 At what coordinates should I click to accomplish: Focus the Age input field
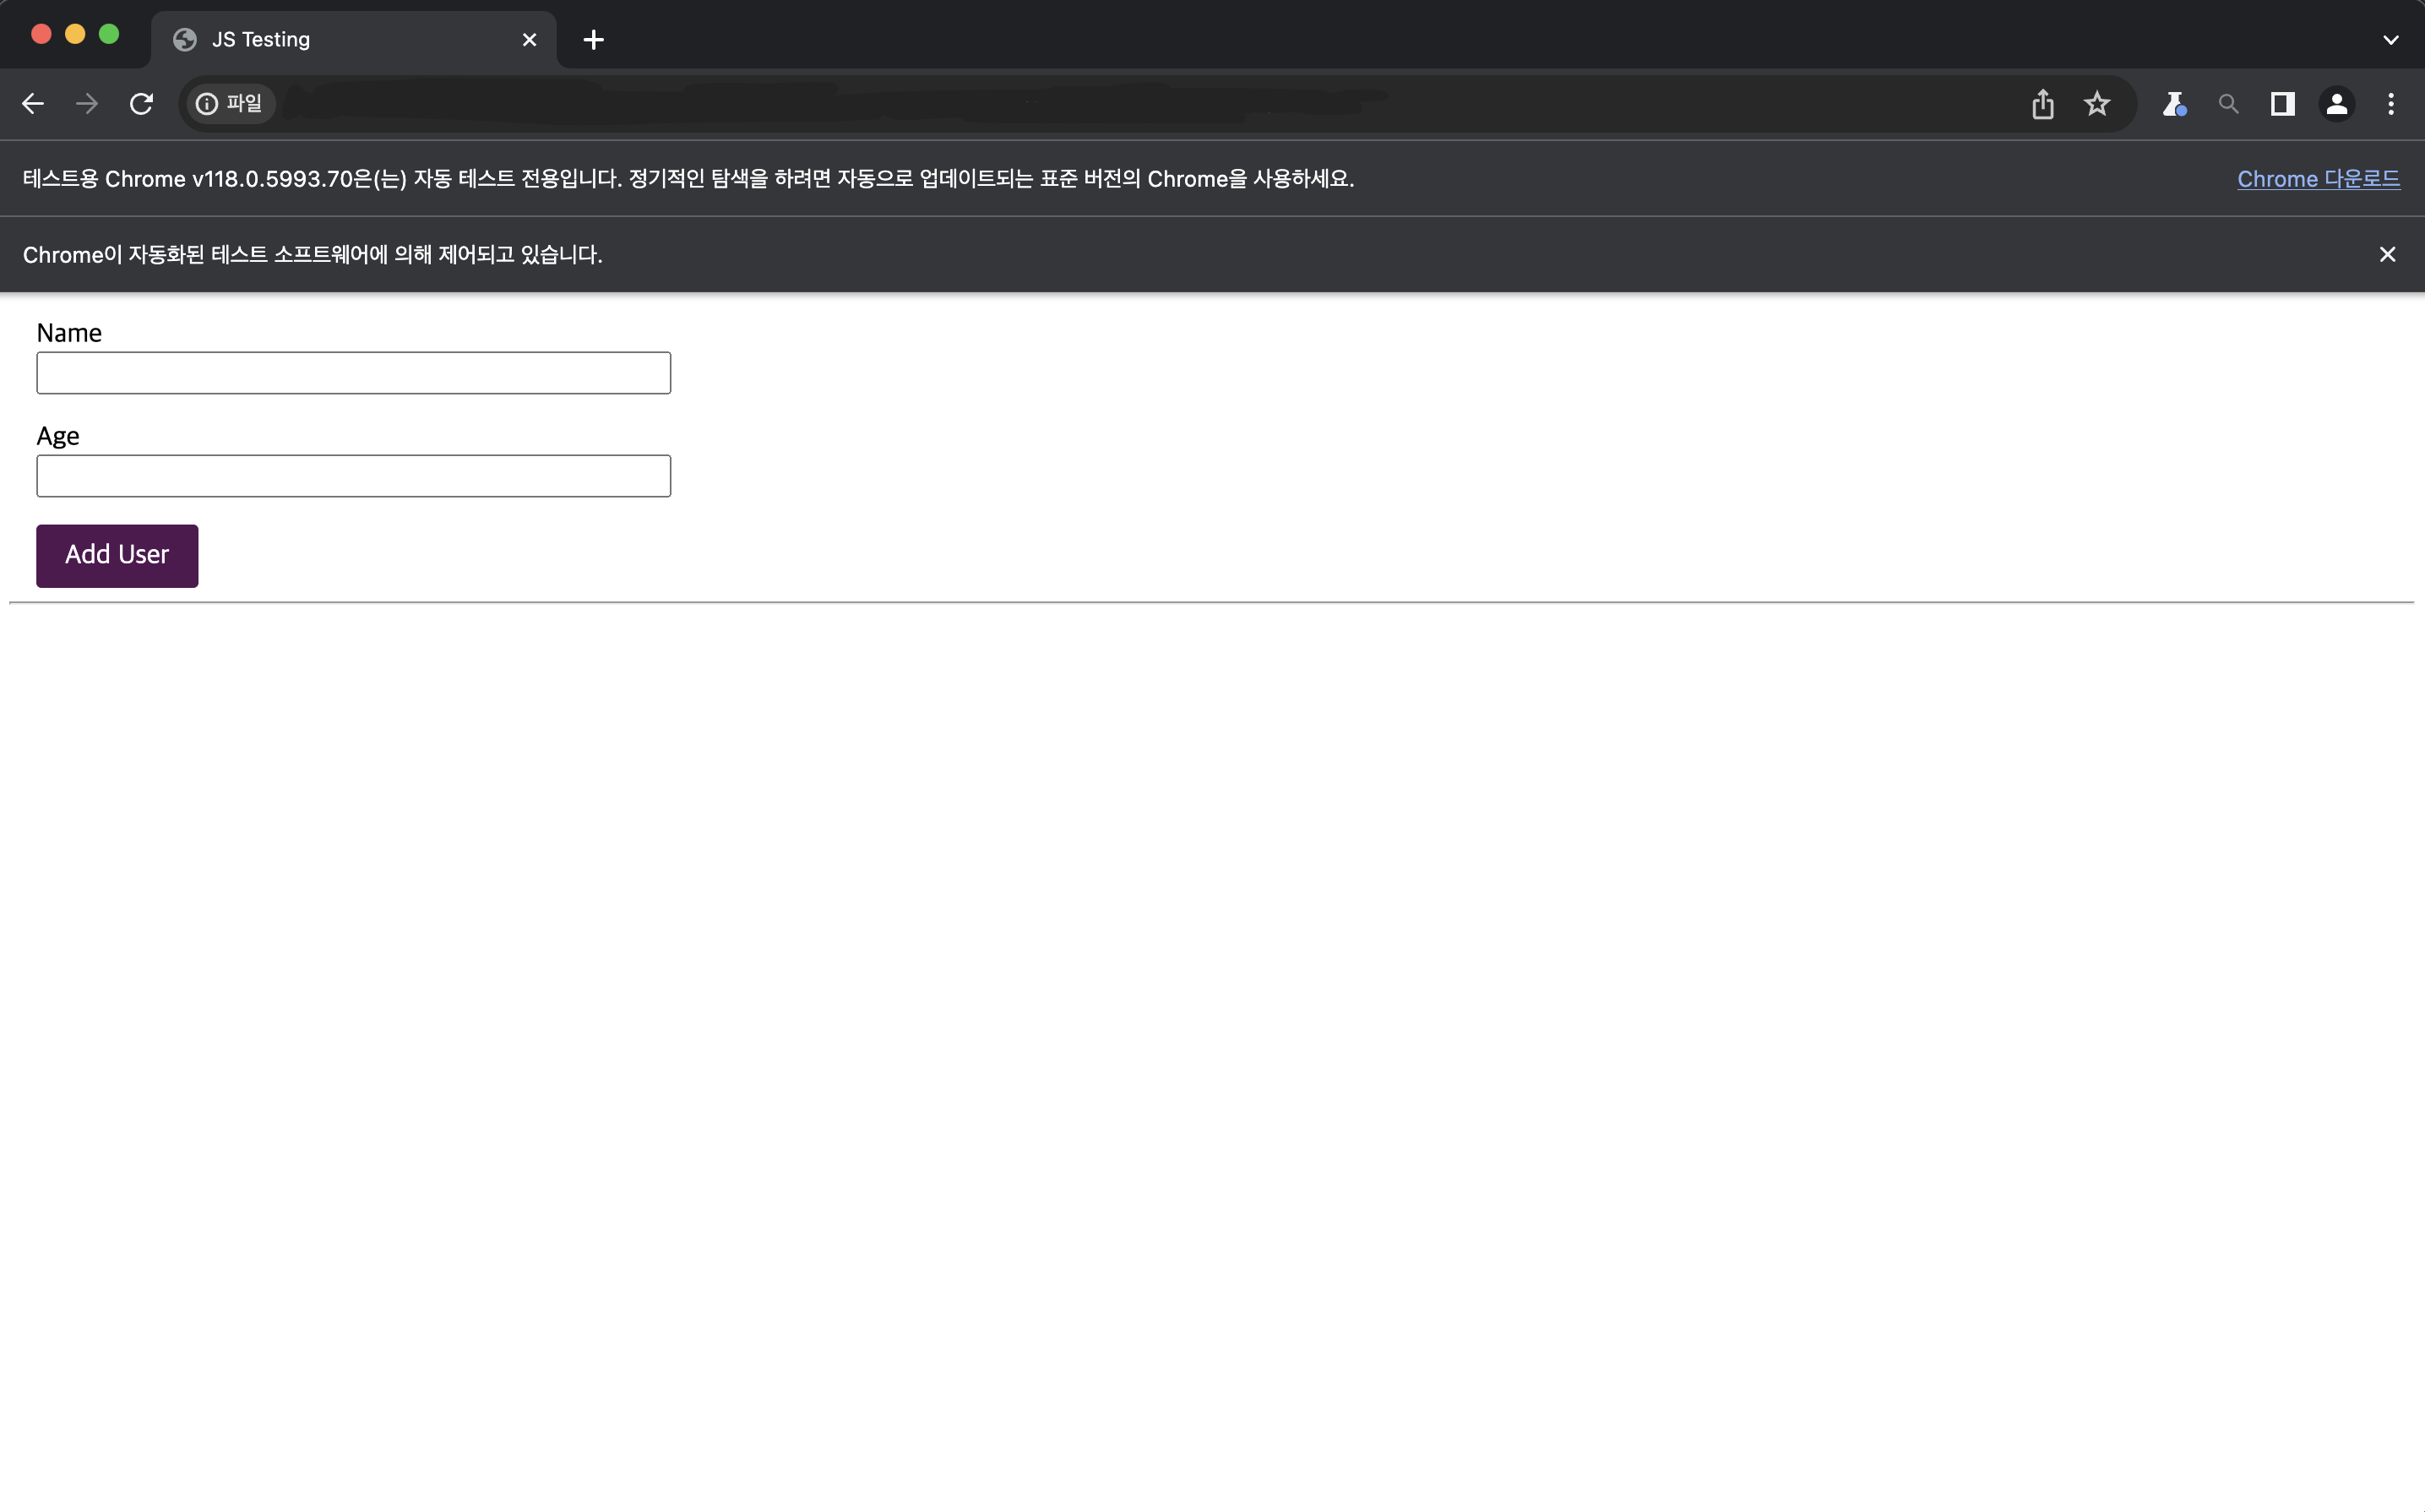353,476
